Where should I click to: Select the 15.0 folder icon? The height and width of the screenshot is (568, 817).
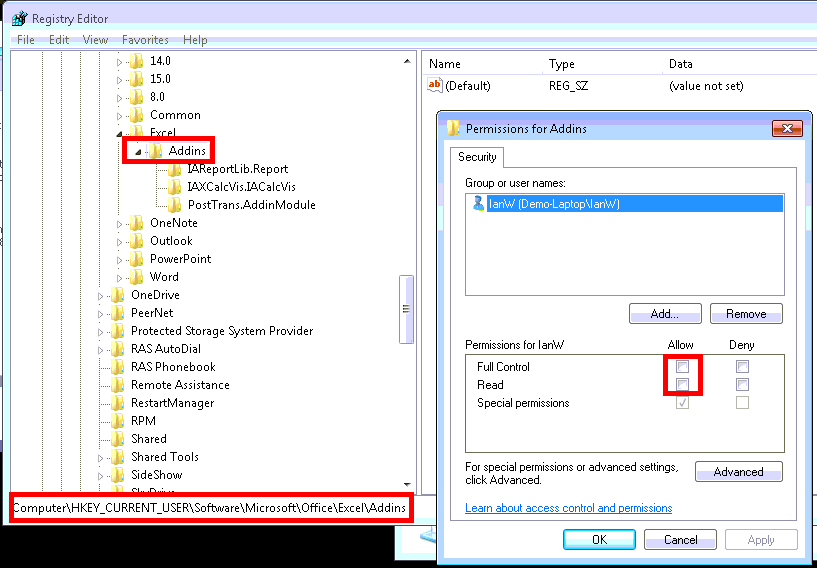coord(137,79)
